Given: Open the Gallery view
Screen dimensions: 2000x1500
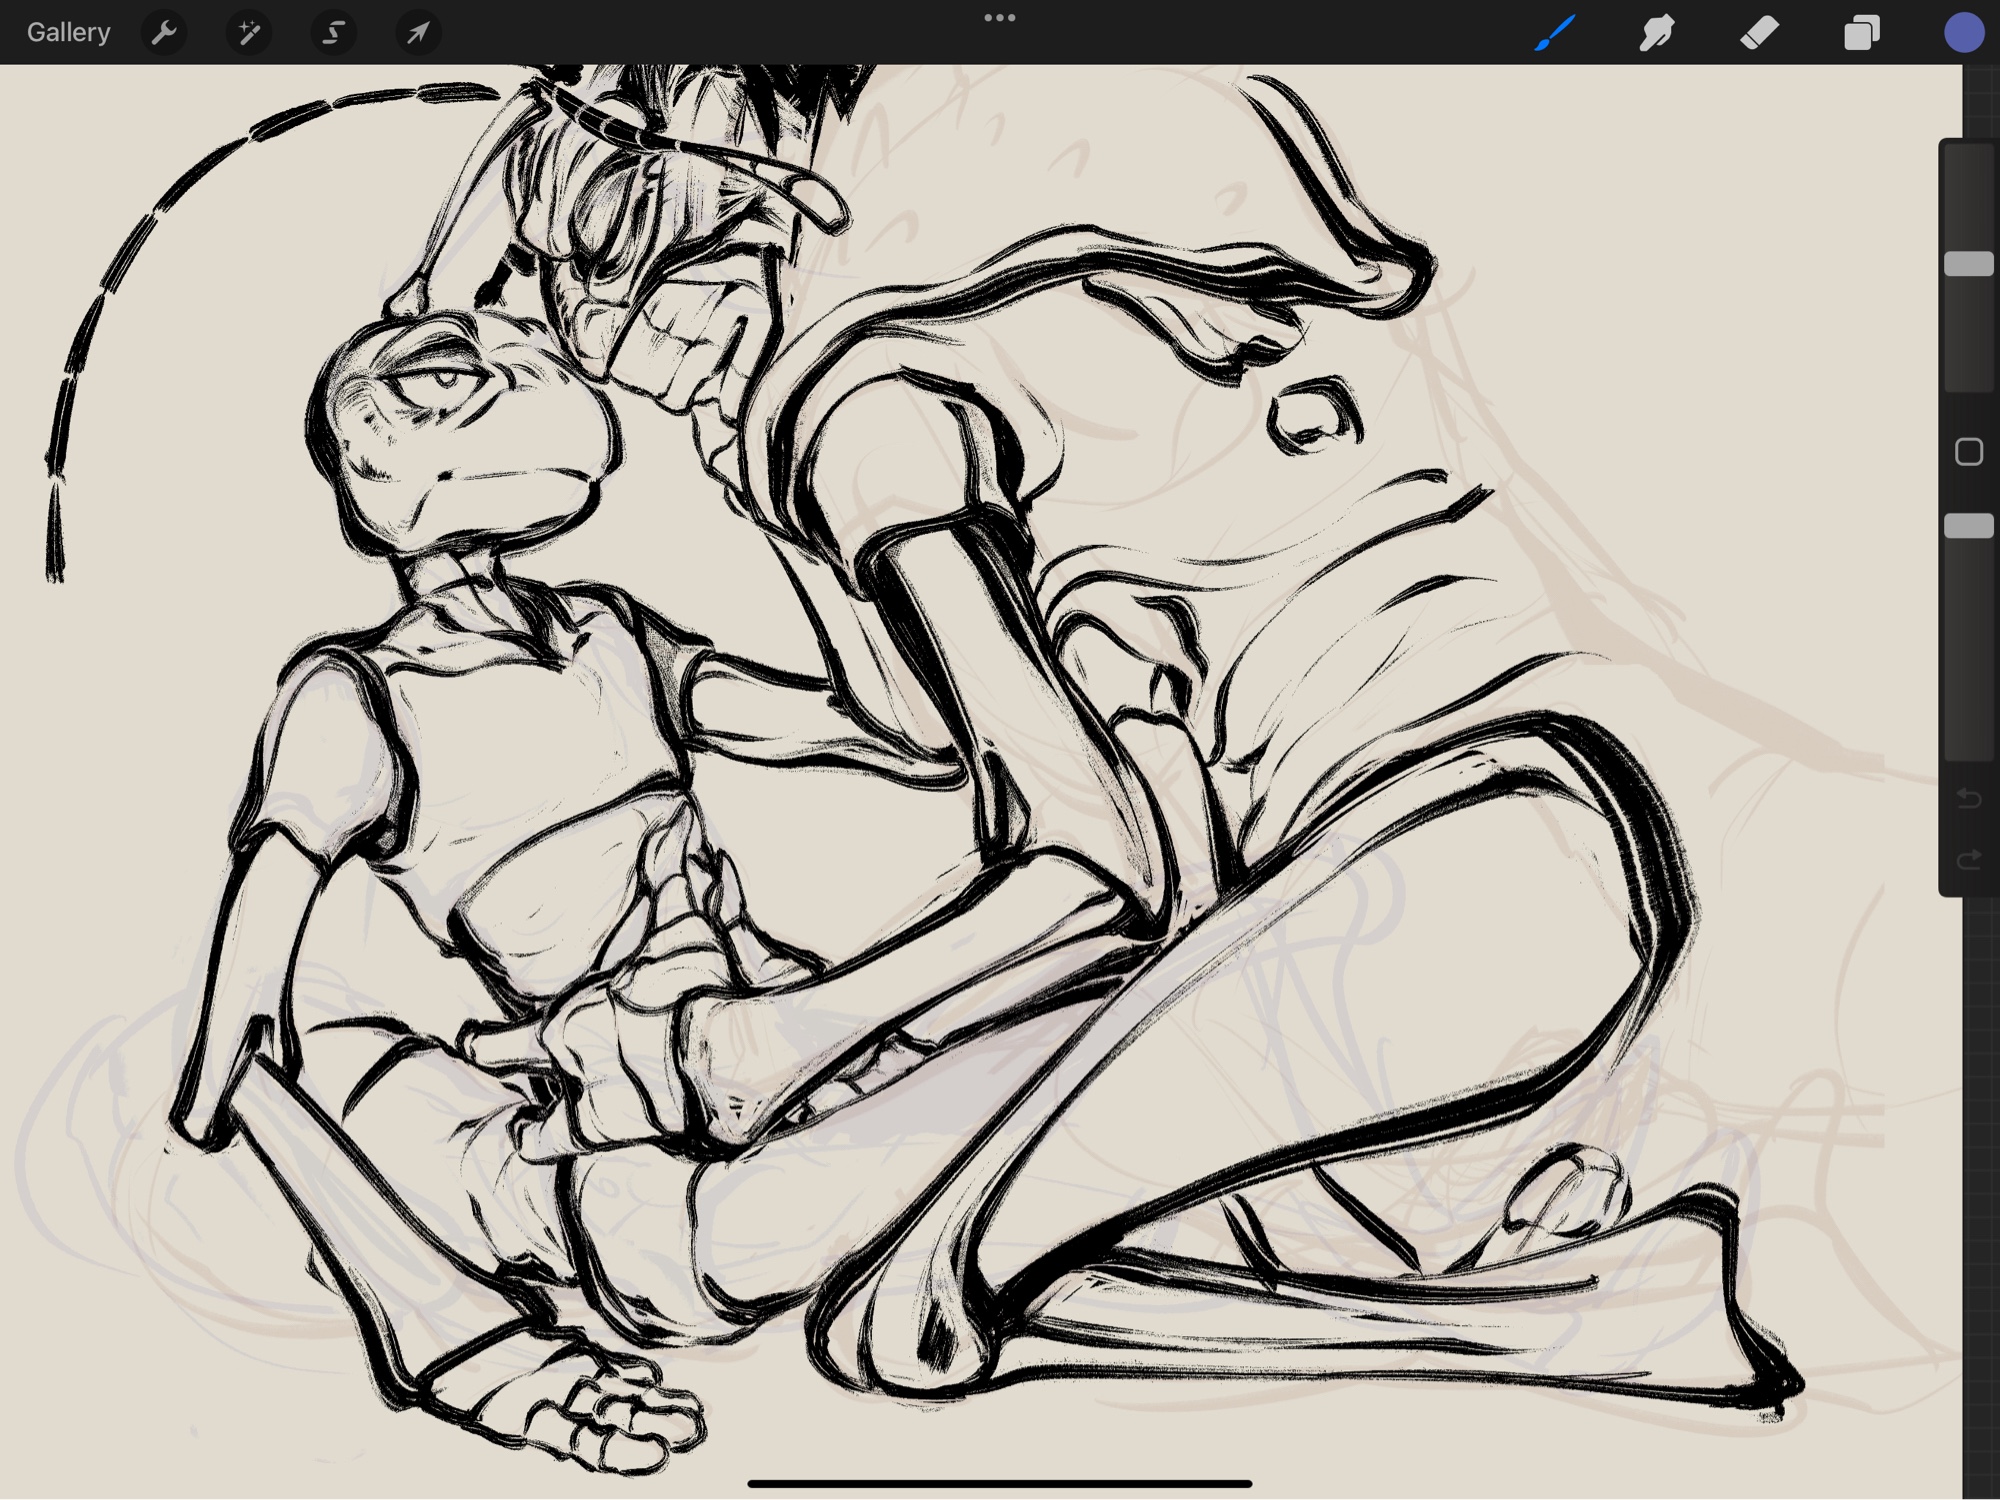Looking at the screenshot, I should point(68,32).
